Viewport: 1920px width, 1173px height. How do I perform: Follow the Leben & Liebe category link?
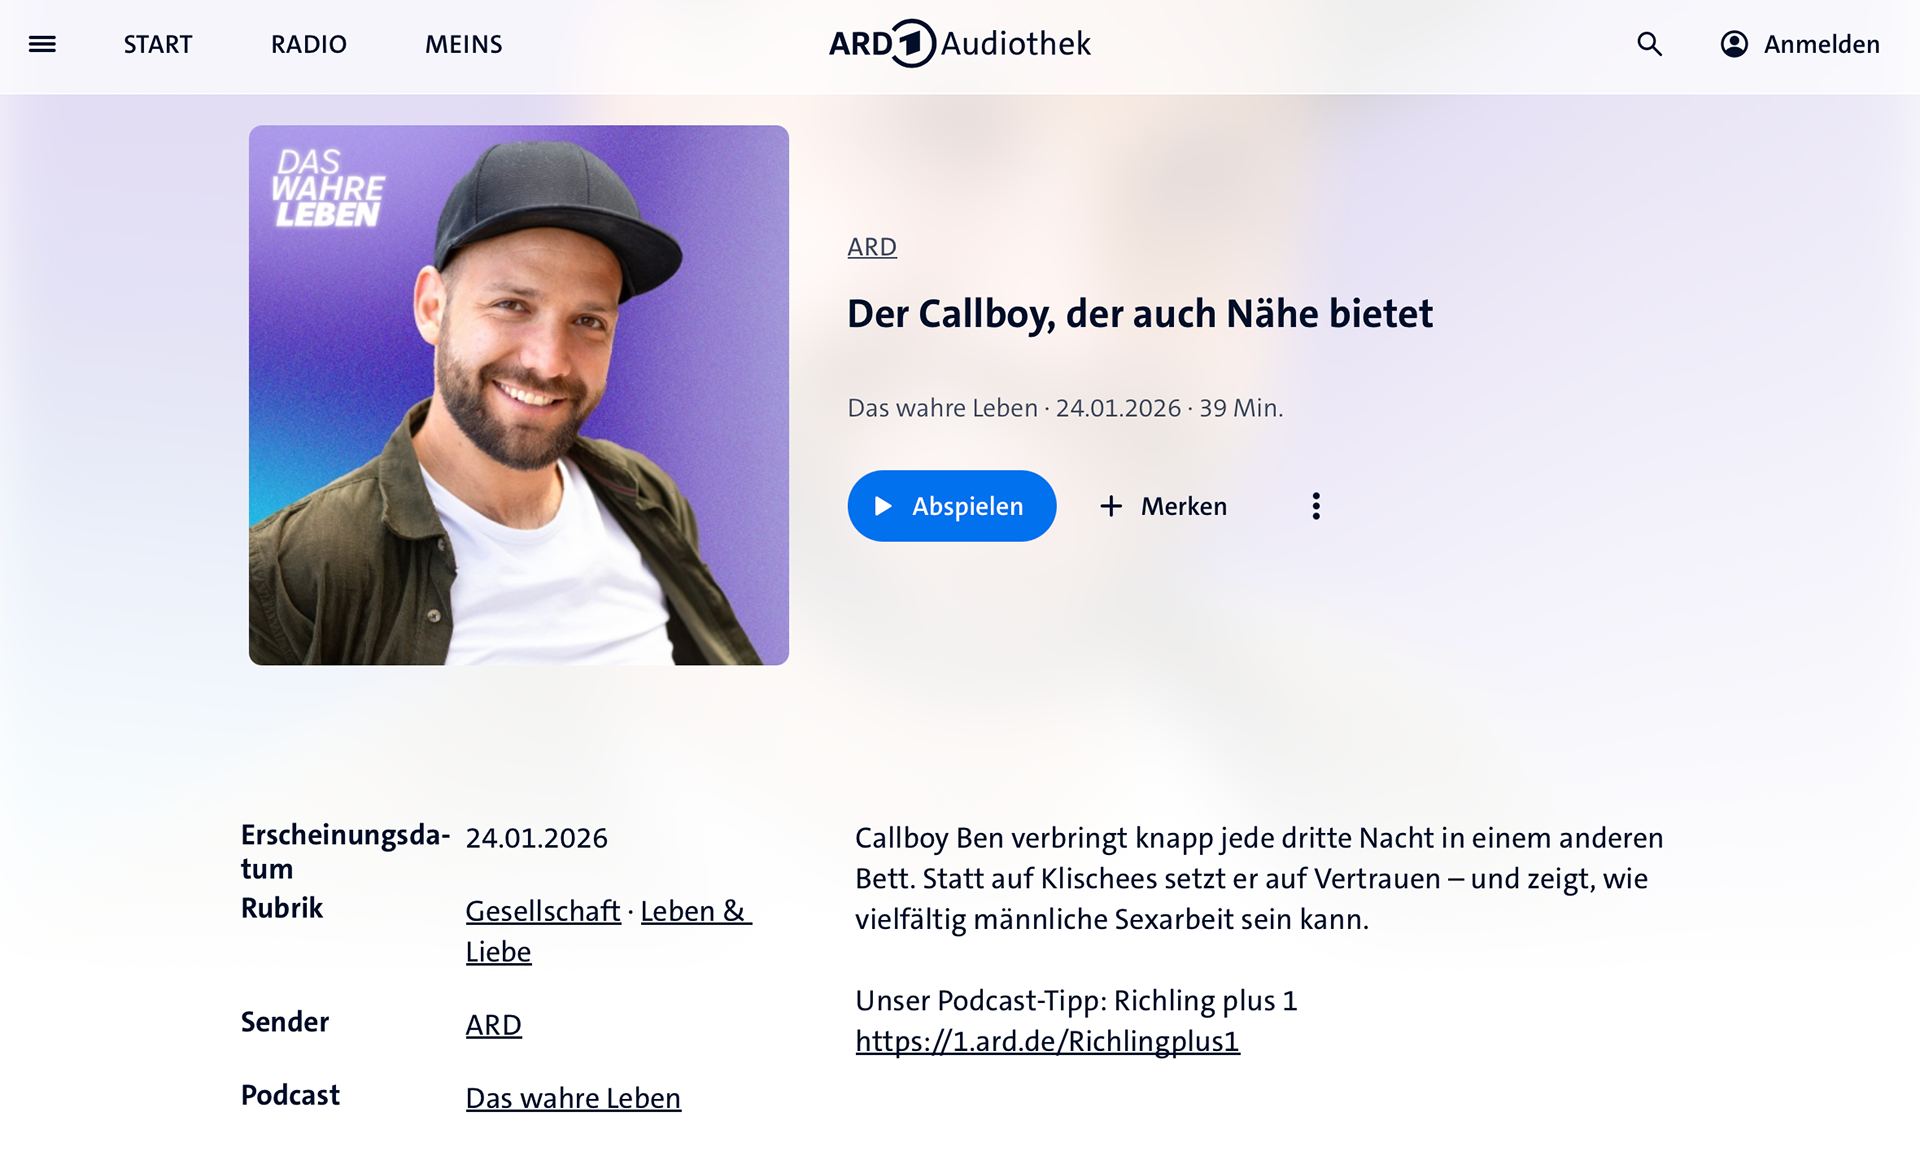(x=694, y=911)
